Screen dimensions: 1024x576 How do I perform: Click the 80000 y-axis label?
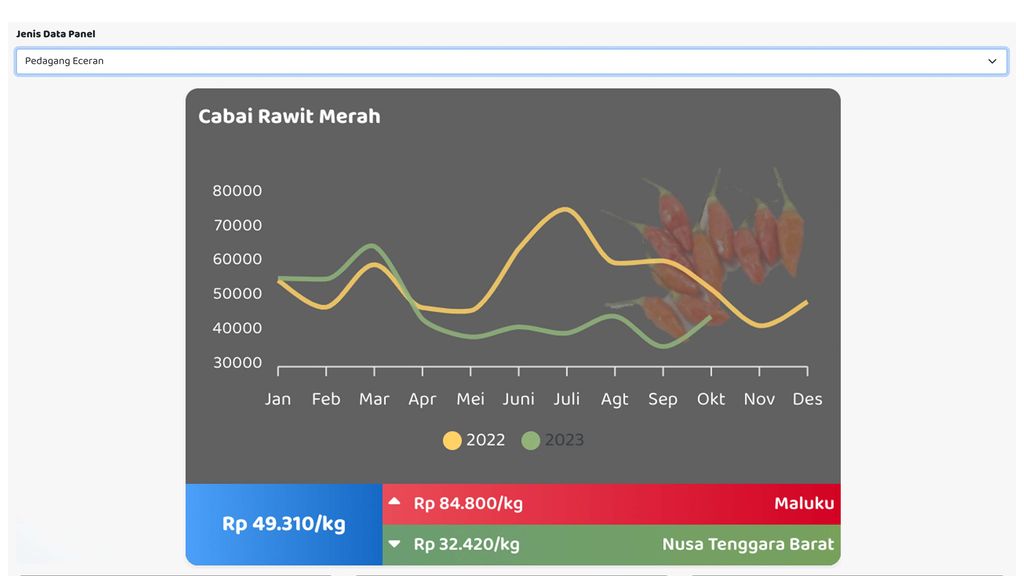click(237, 191)
